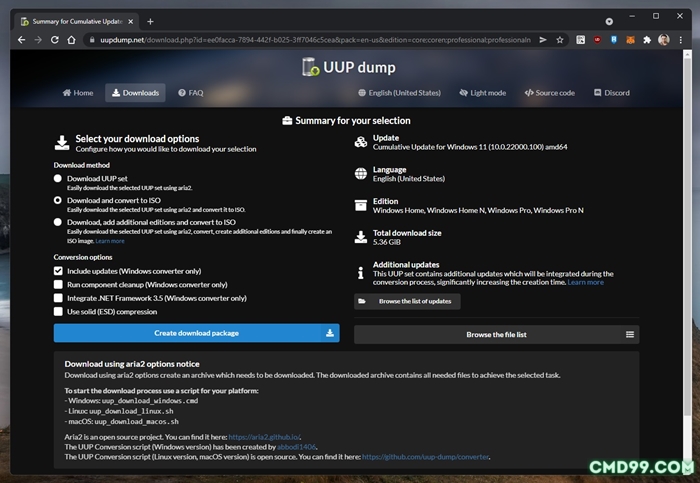The height and width of the screenshot is (483, 700).
Task: Open the Downloads navigation item
Action: pos(135,93)
